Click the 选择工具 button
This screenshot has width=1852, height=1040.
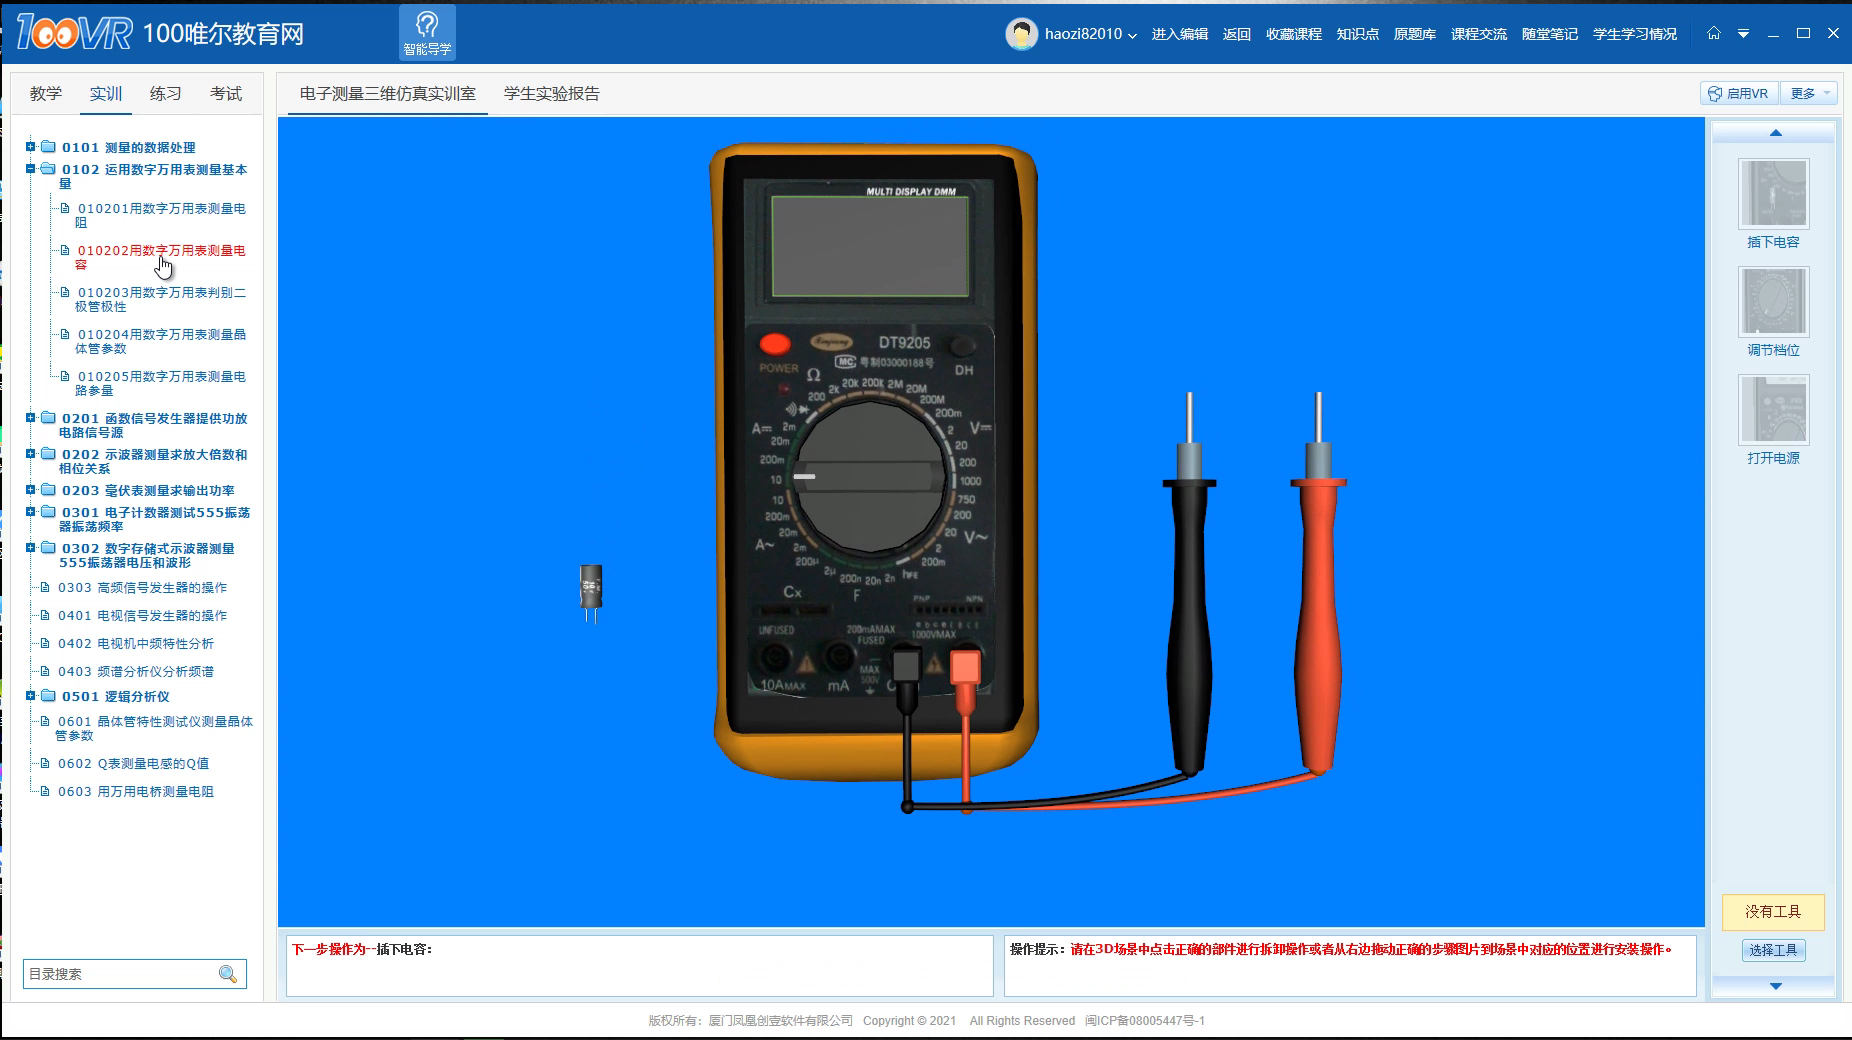1773,950
